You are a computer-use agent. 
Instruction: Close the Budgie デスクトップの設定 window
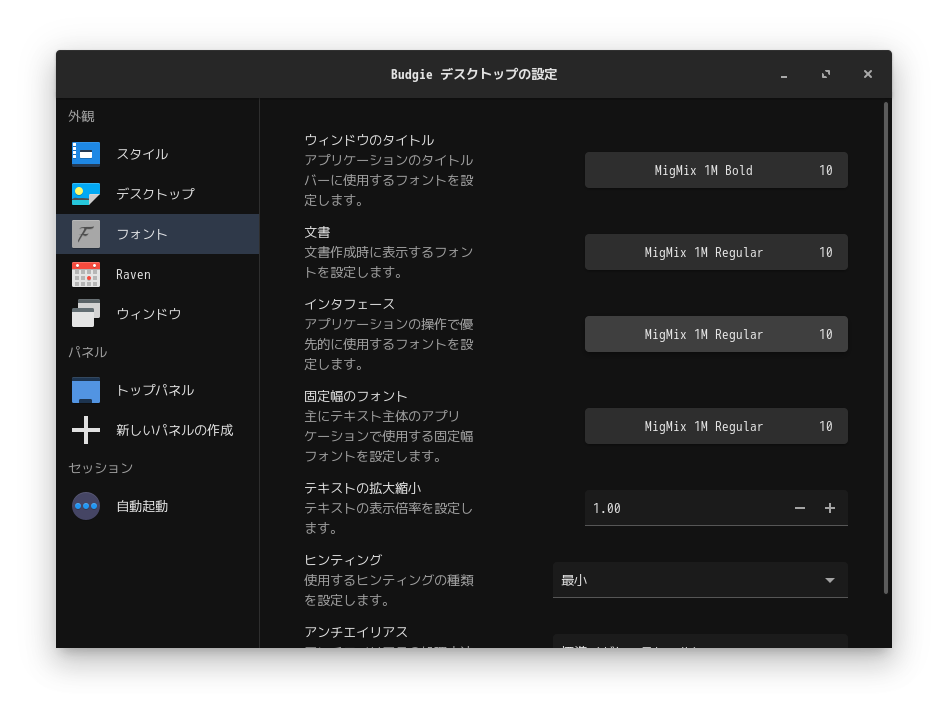coord(868,74)
